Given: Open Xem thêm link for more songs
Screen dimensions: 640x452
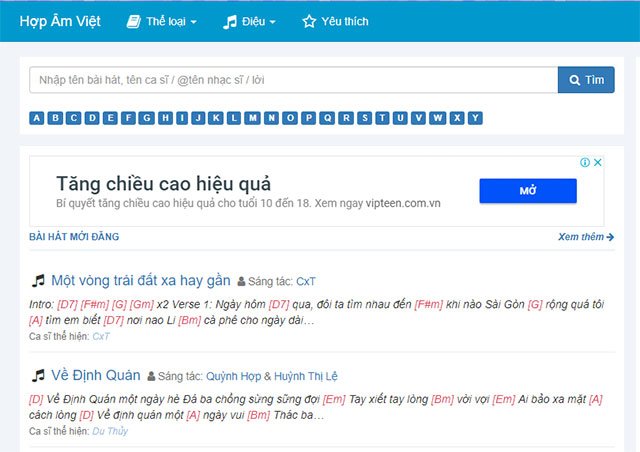Looking at the screenshot, I should click(586, 237).
